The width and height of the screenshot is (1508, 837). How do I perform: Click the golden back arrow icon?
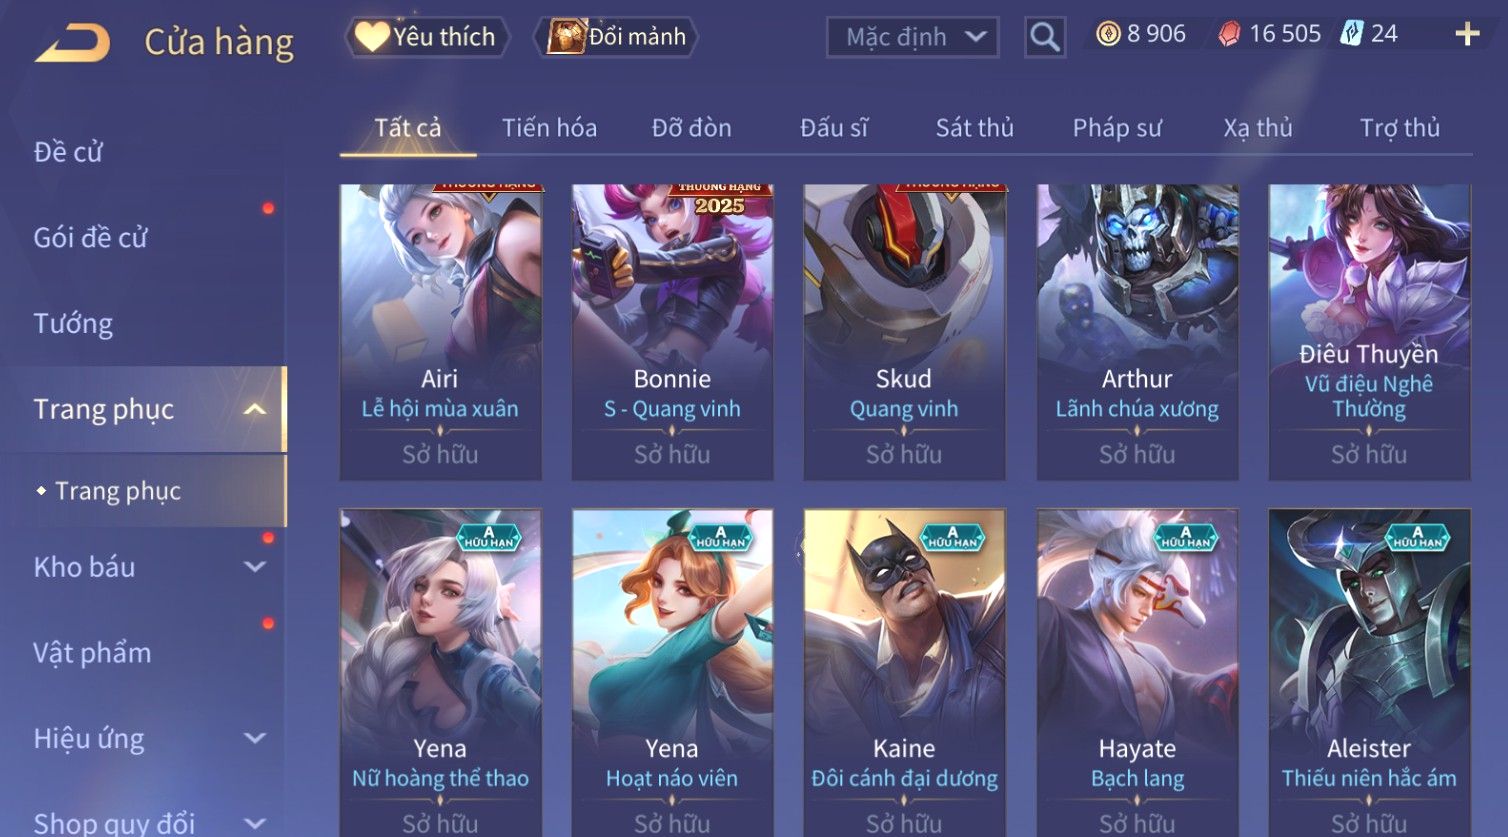73,43
